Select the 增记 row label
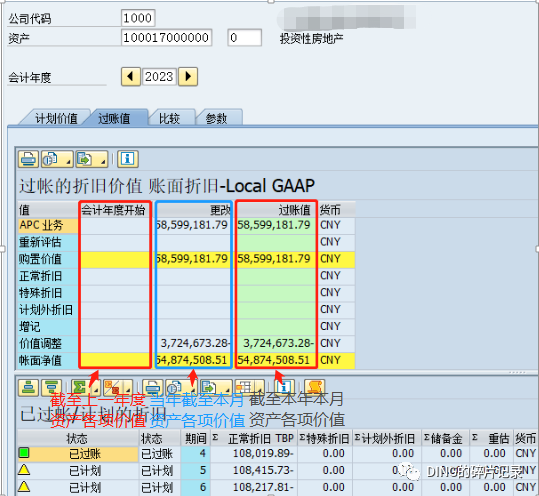Viewport: 539px width, 496px height. click(x=48, y=327)
